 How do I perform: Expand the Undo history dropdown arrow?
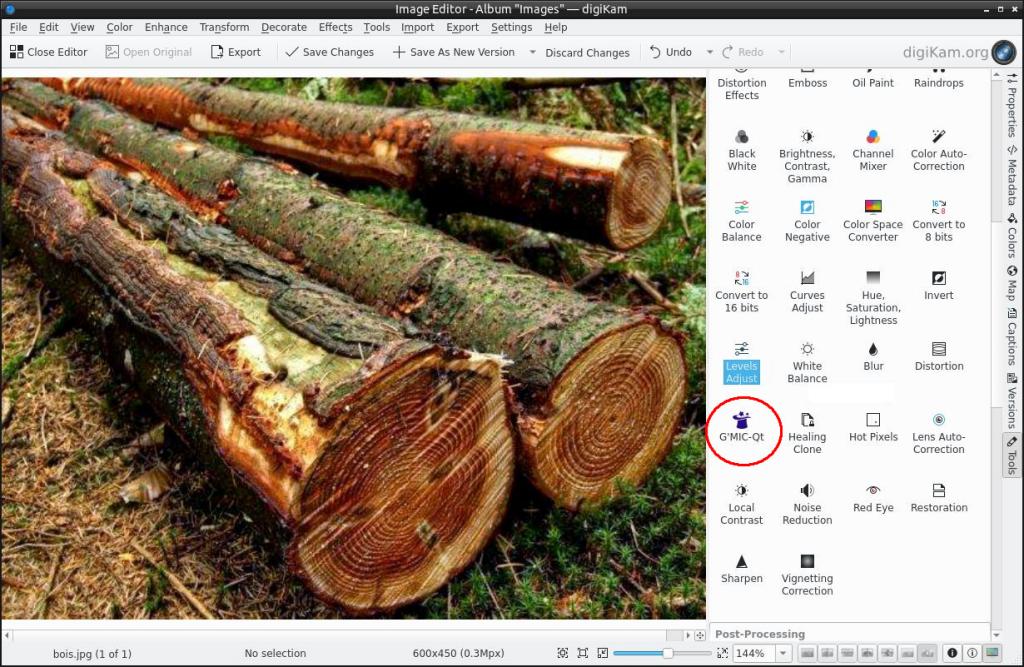tap(709, 52)
